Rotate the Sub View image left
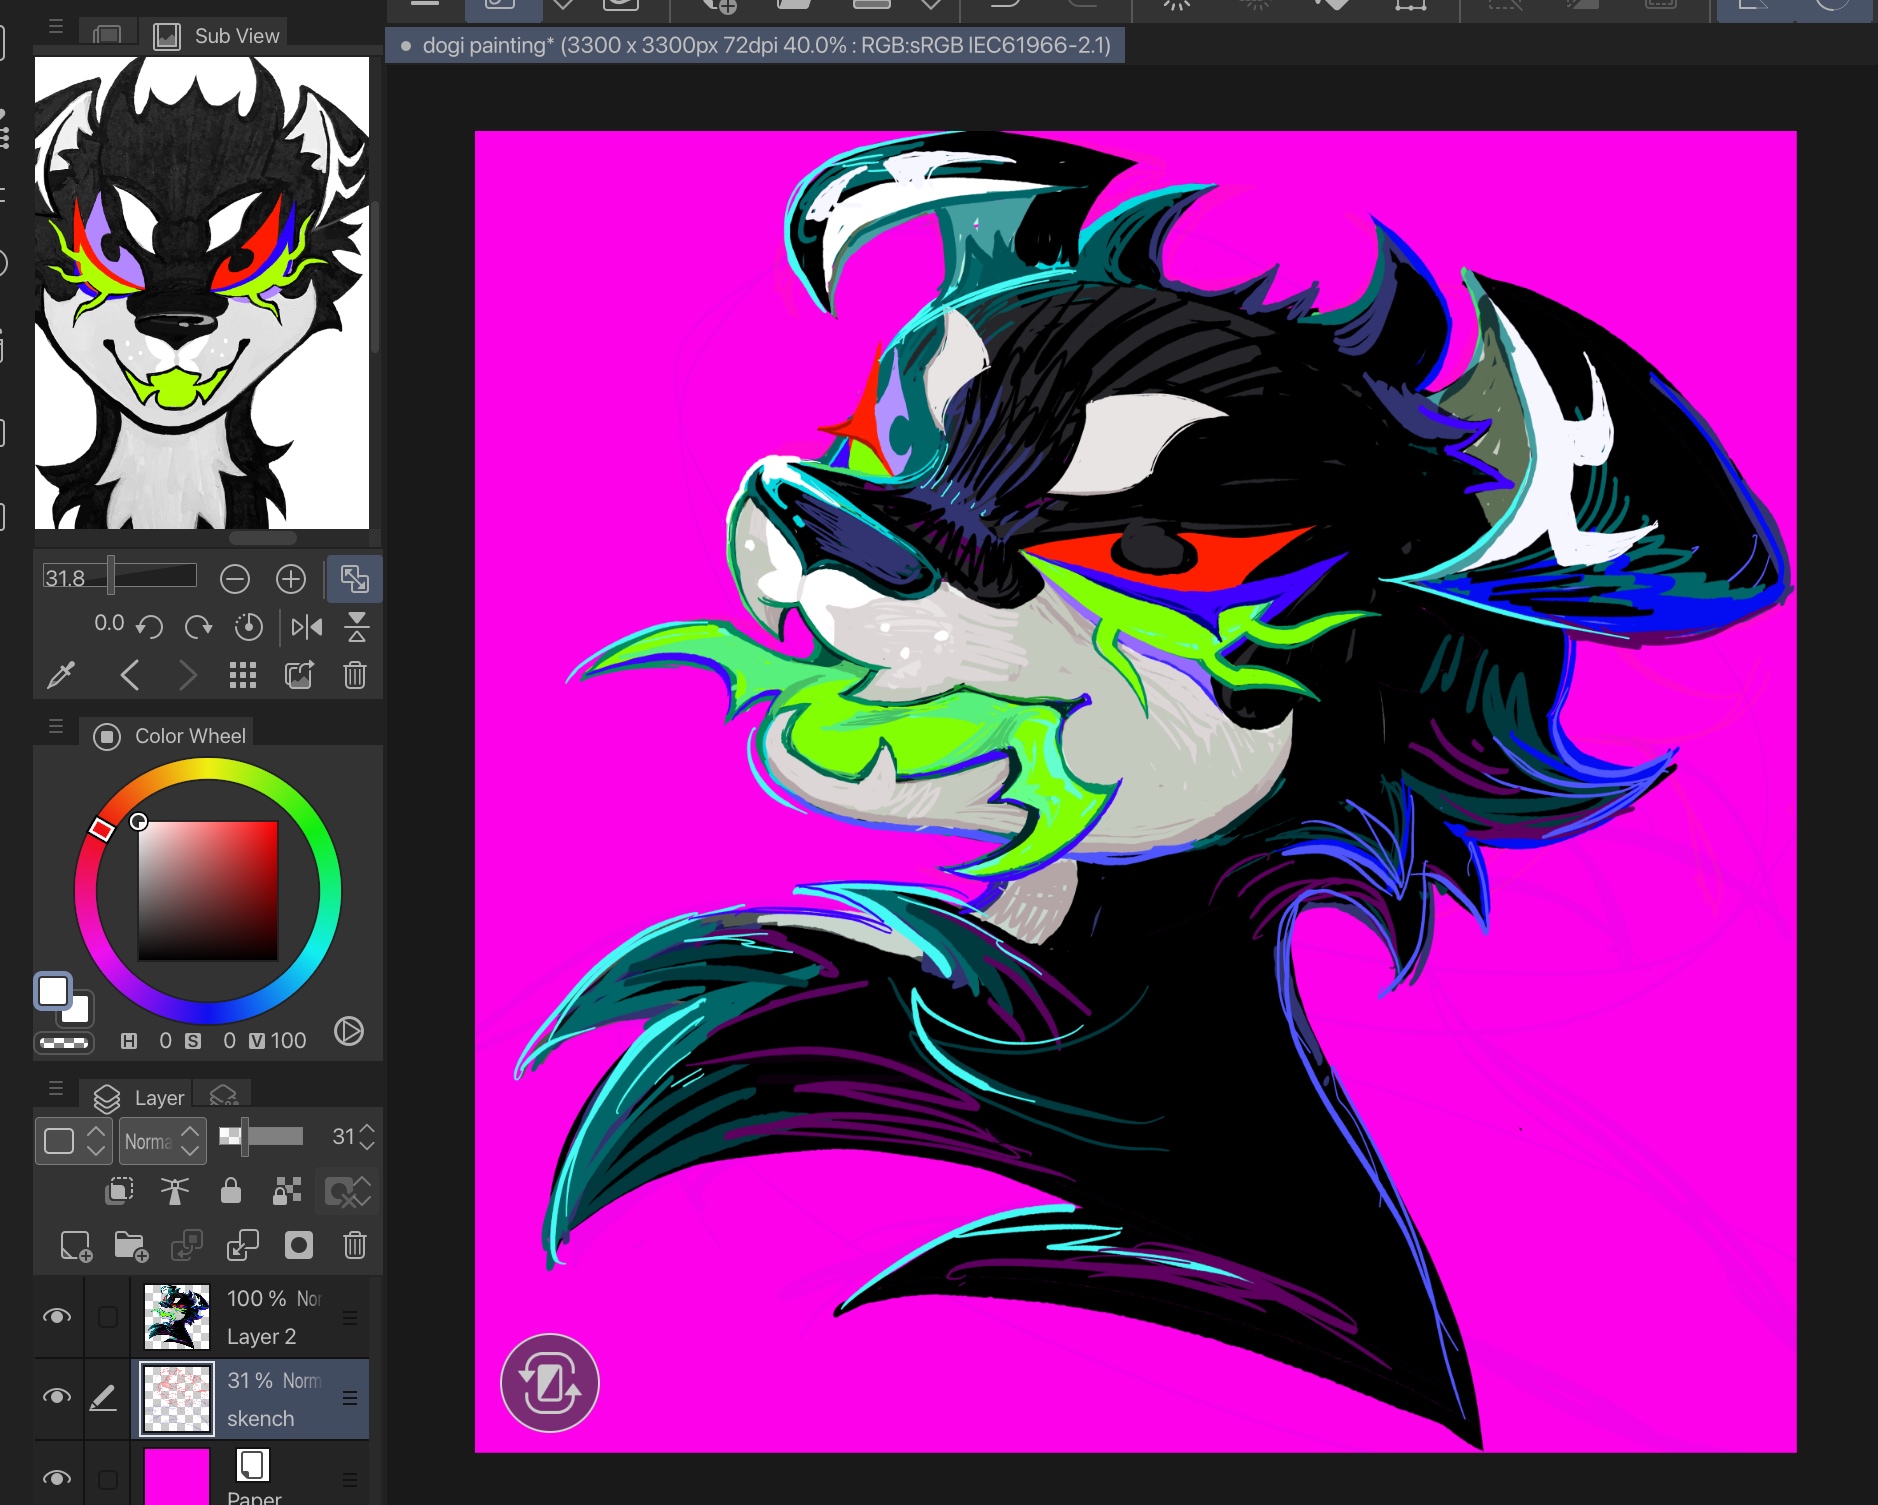Screen dimensions: 1878x1505 click(x=150, y=627)
